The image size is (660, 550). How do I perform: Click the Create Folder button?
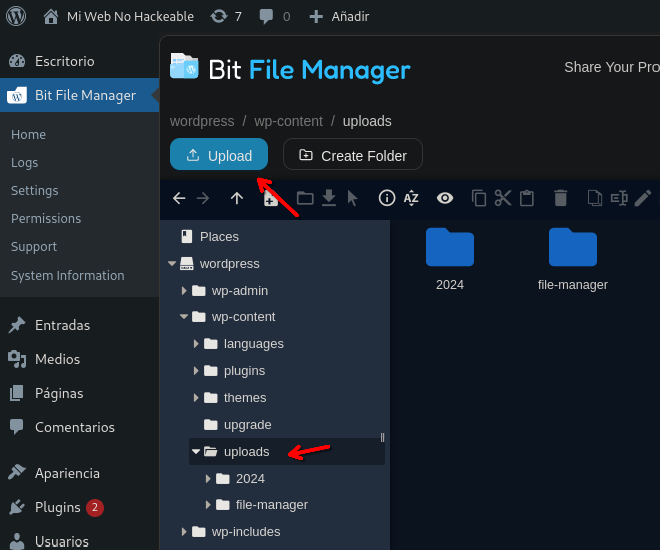[352, 155]
